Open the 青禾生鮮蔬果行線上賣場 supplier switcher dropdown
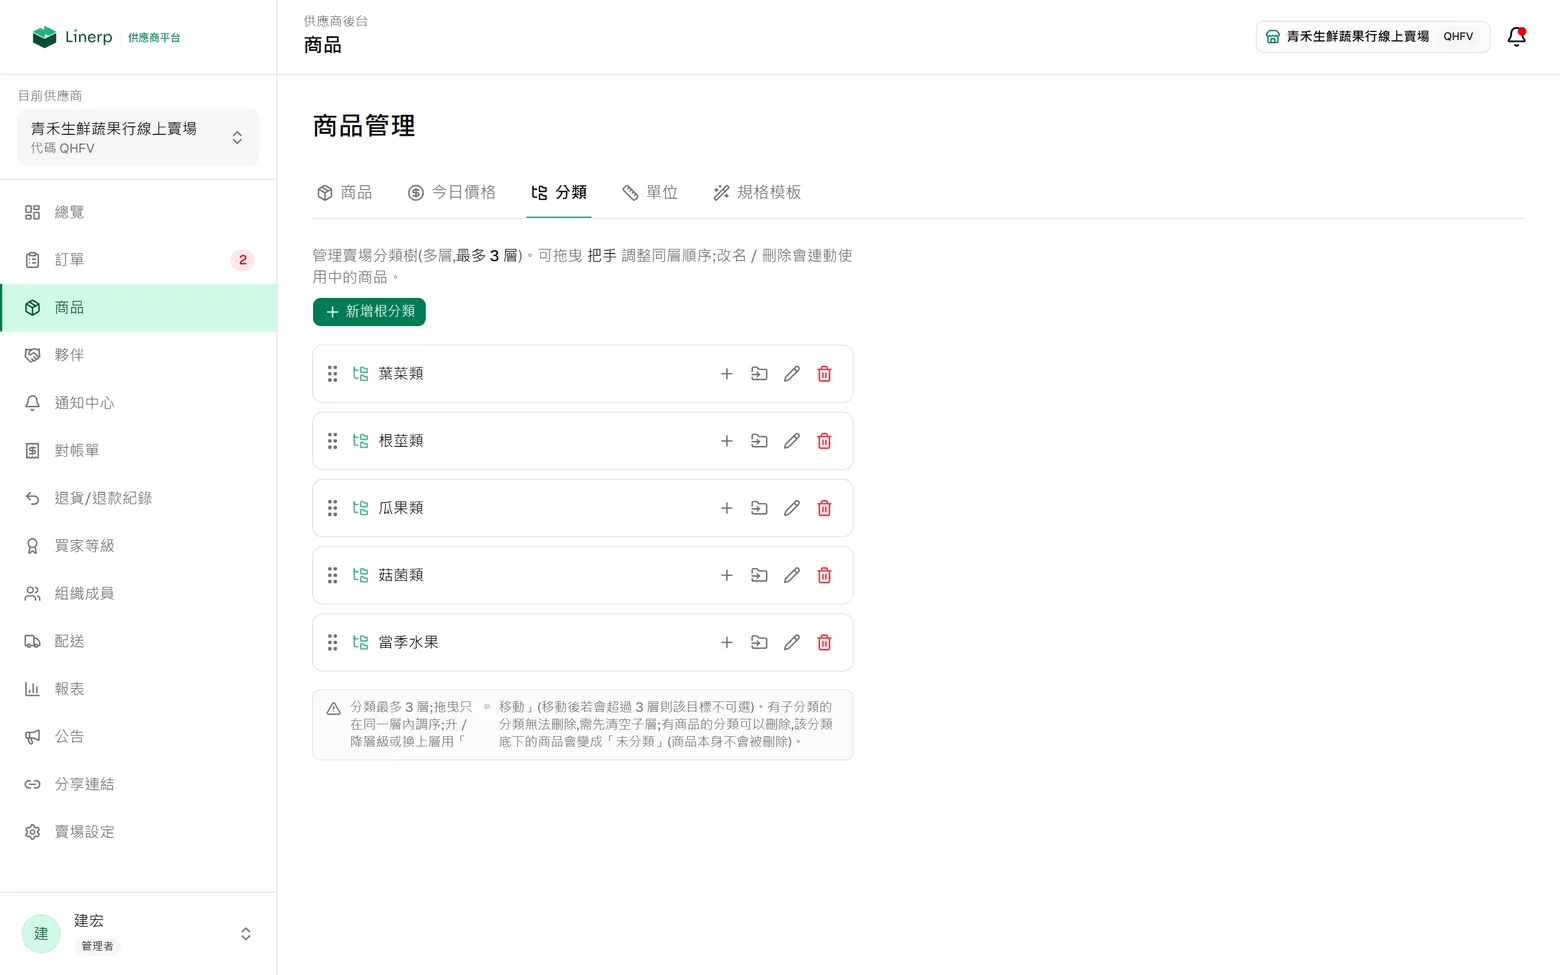1560x975 pixels. click(138, 137)
